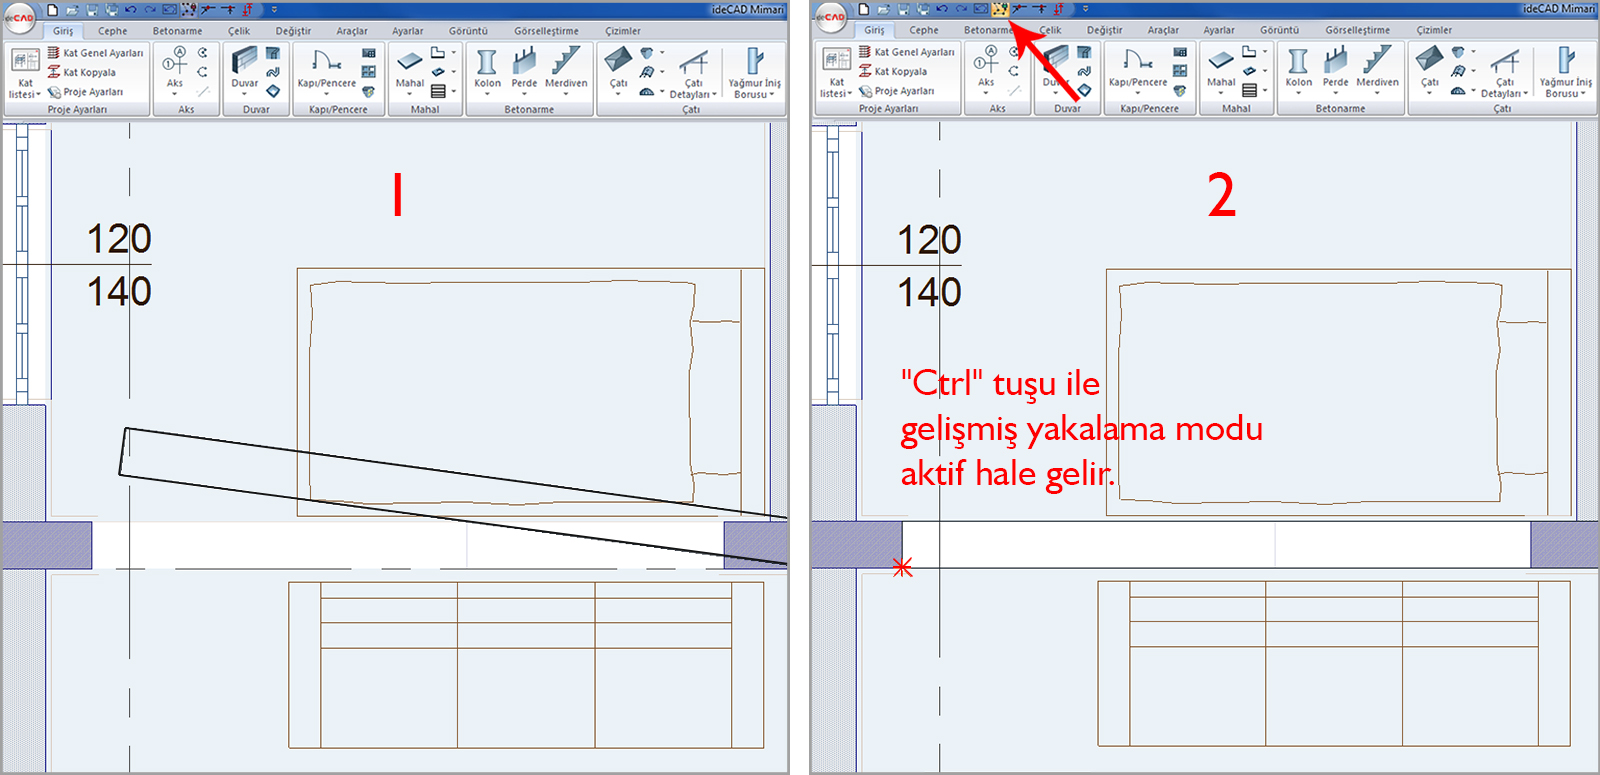This screenshot has height=775, width=1600.
Task: Open the Cephe ribbon tab in left window
Action: (112, 31)
